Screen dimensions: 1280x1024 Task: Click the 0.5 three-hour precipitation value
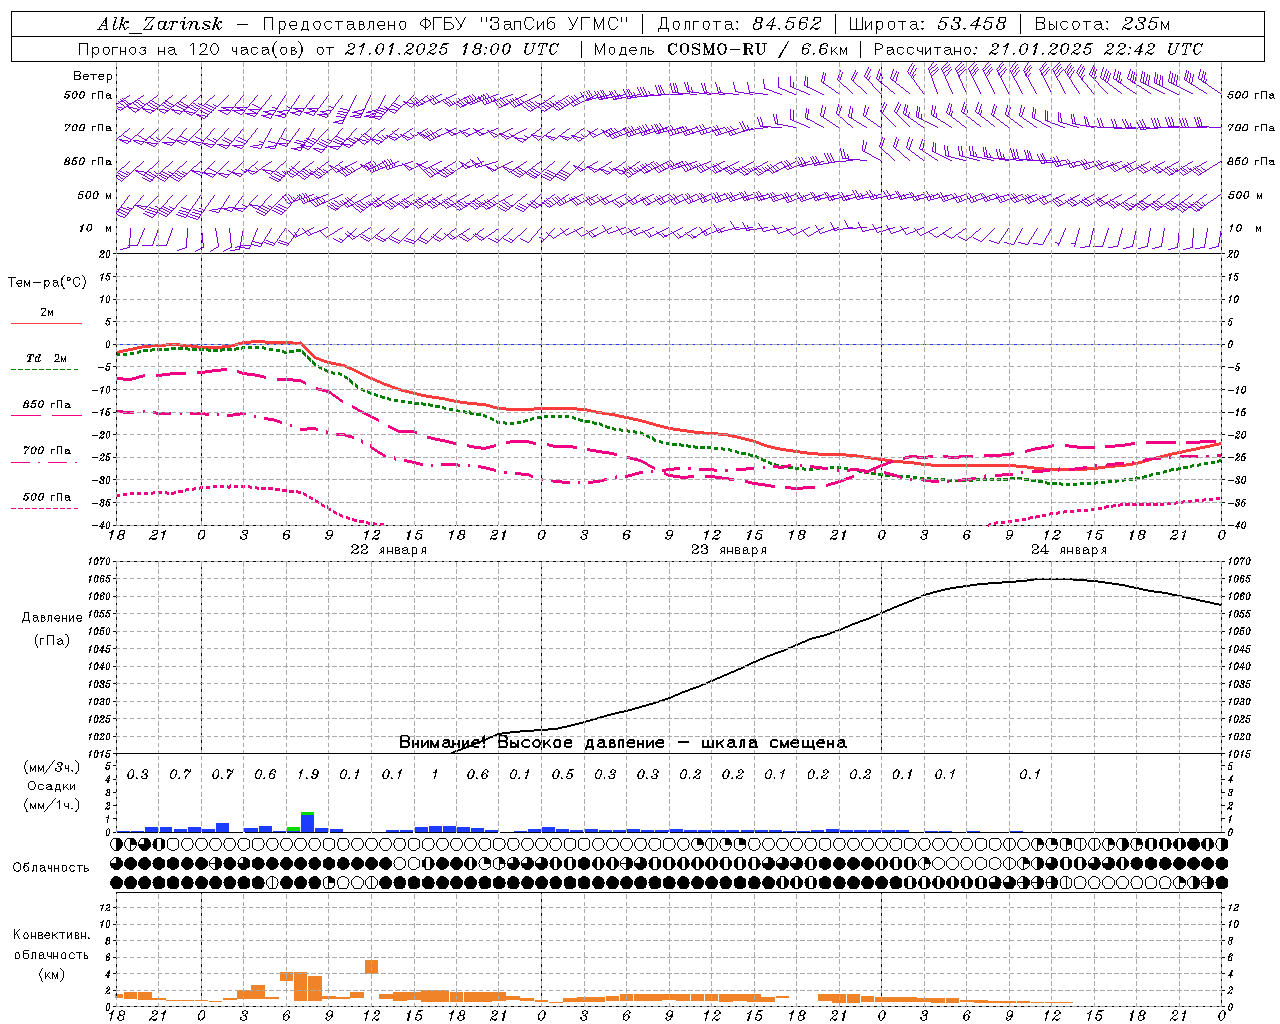click(563, 774)
